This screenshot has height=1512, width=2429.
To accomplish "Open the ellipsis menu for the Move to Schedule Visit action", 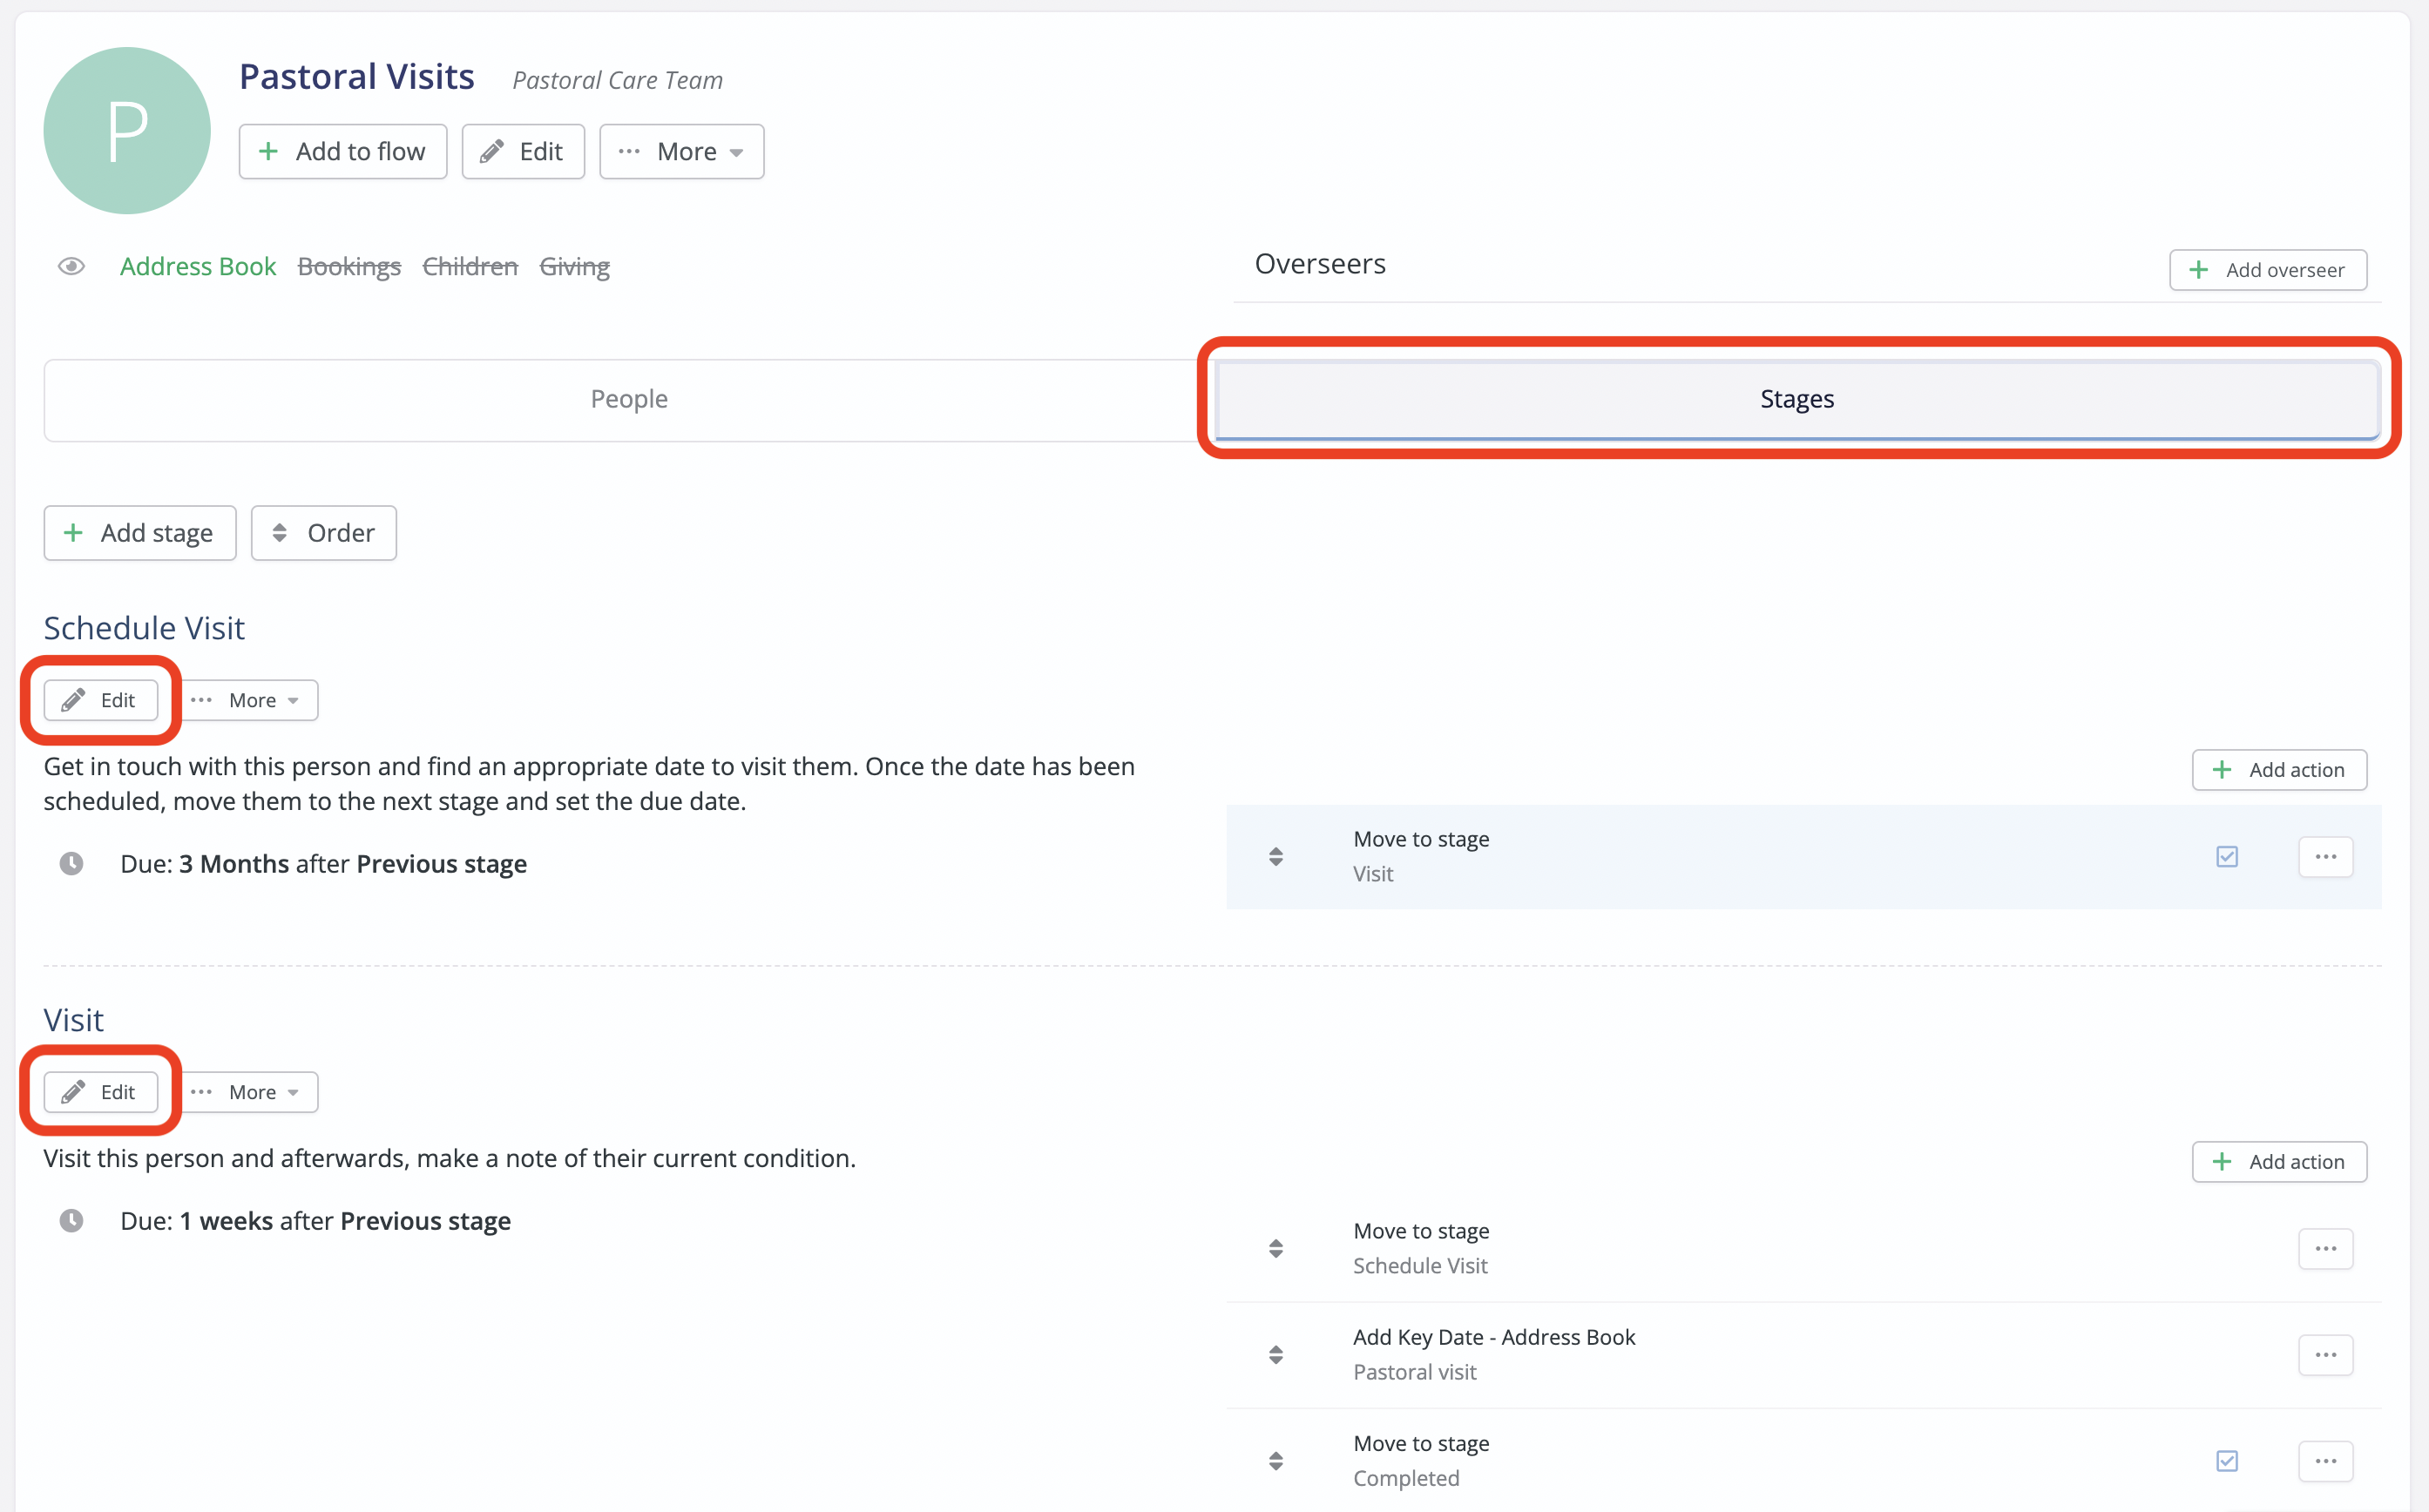I will point(2325,1249).
